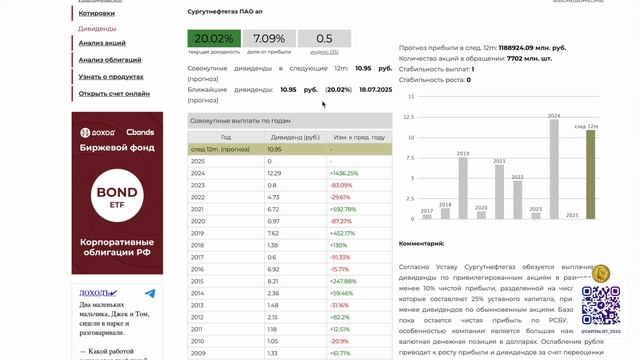Click the 2022 year cell in table
The height and width of the screenshot is (360, 640).
tap(226, 197)
